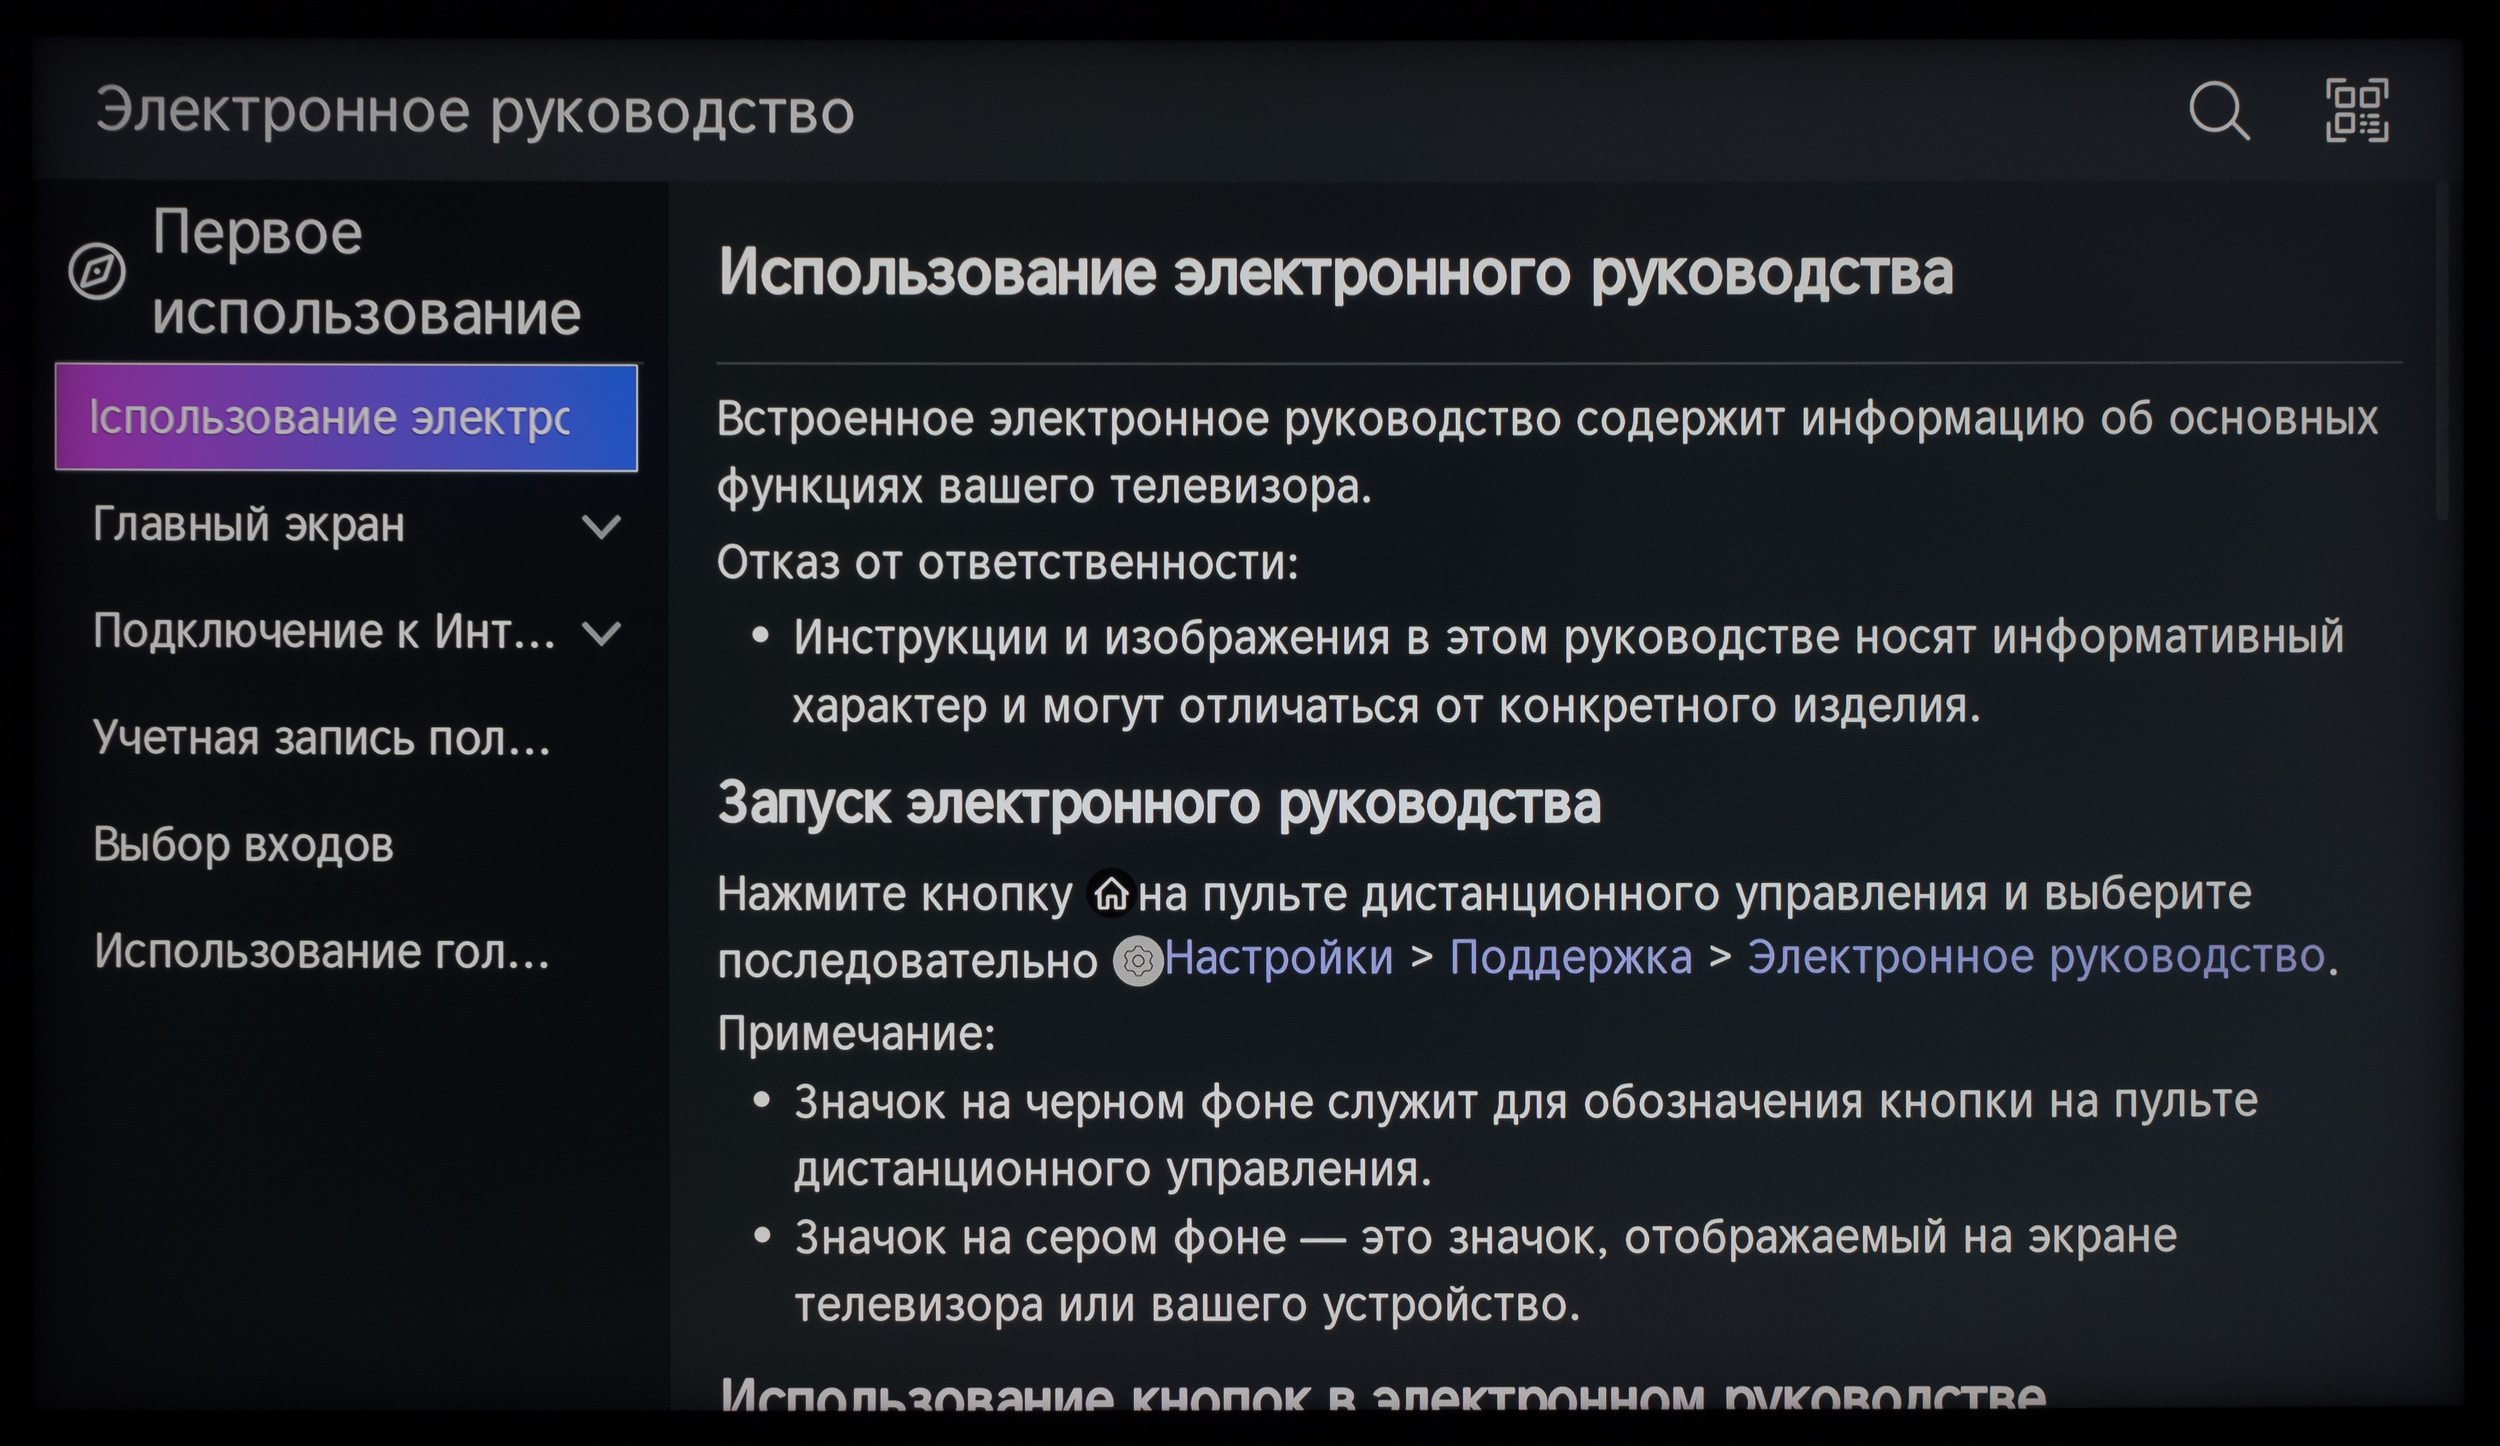Select highlighted Использование электро… item
Image resolution: width=2500 pixels, height=1446 pixels.
click(346, 418)
